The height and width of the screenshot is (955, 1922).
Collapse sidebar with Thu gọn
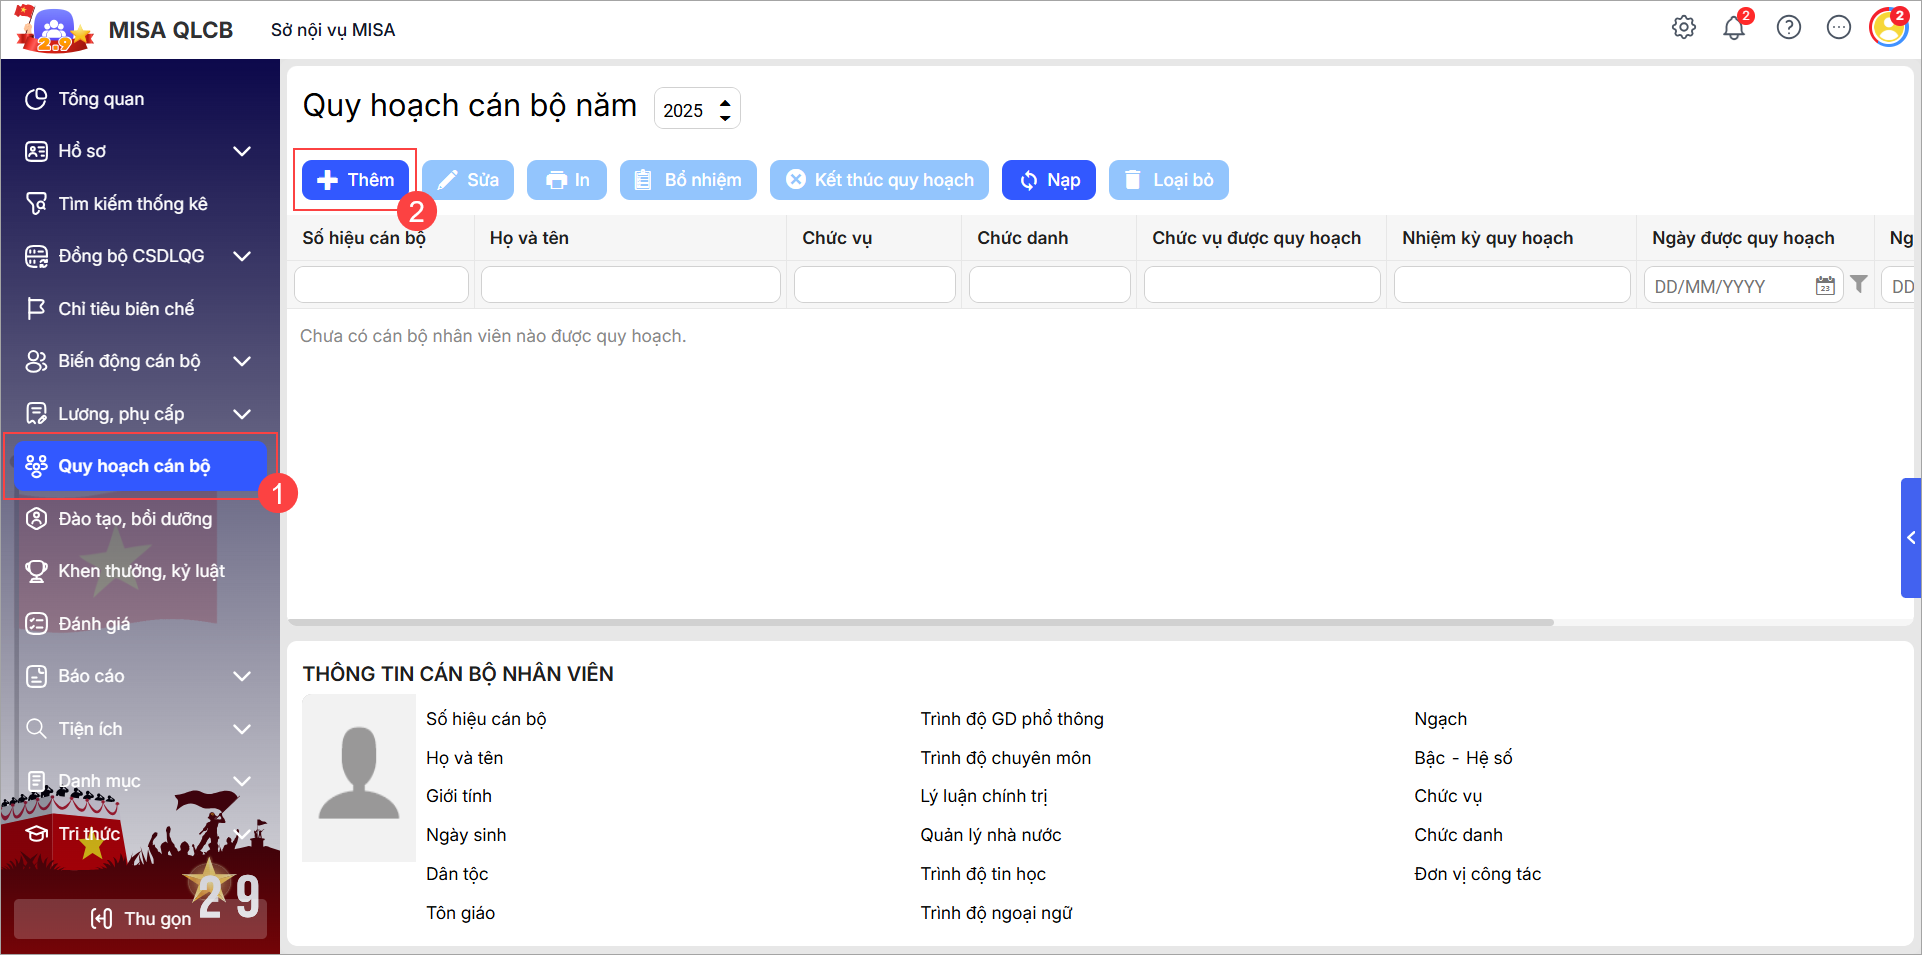pyautogui.click(x=140, y=918)
